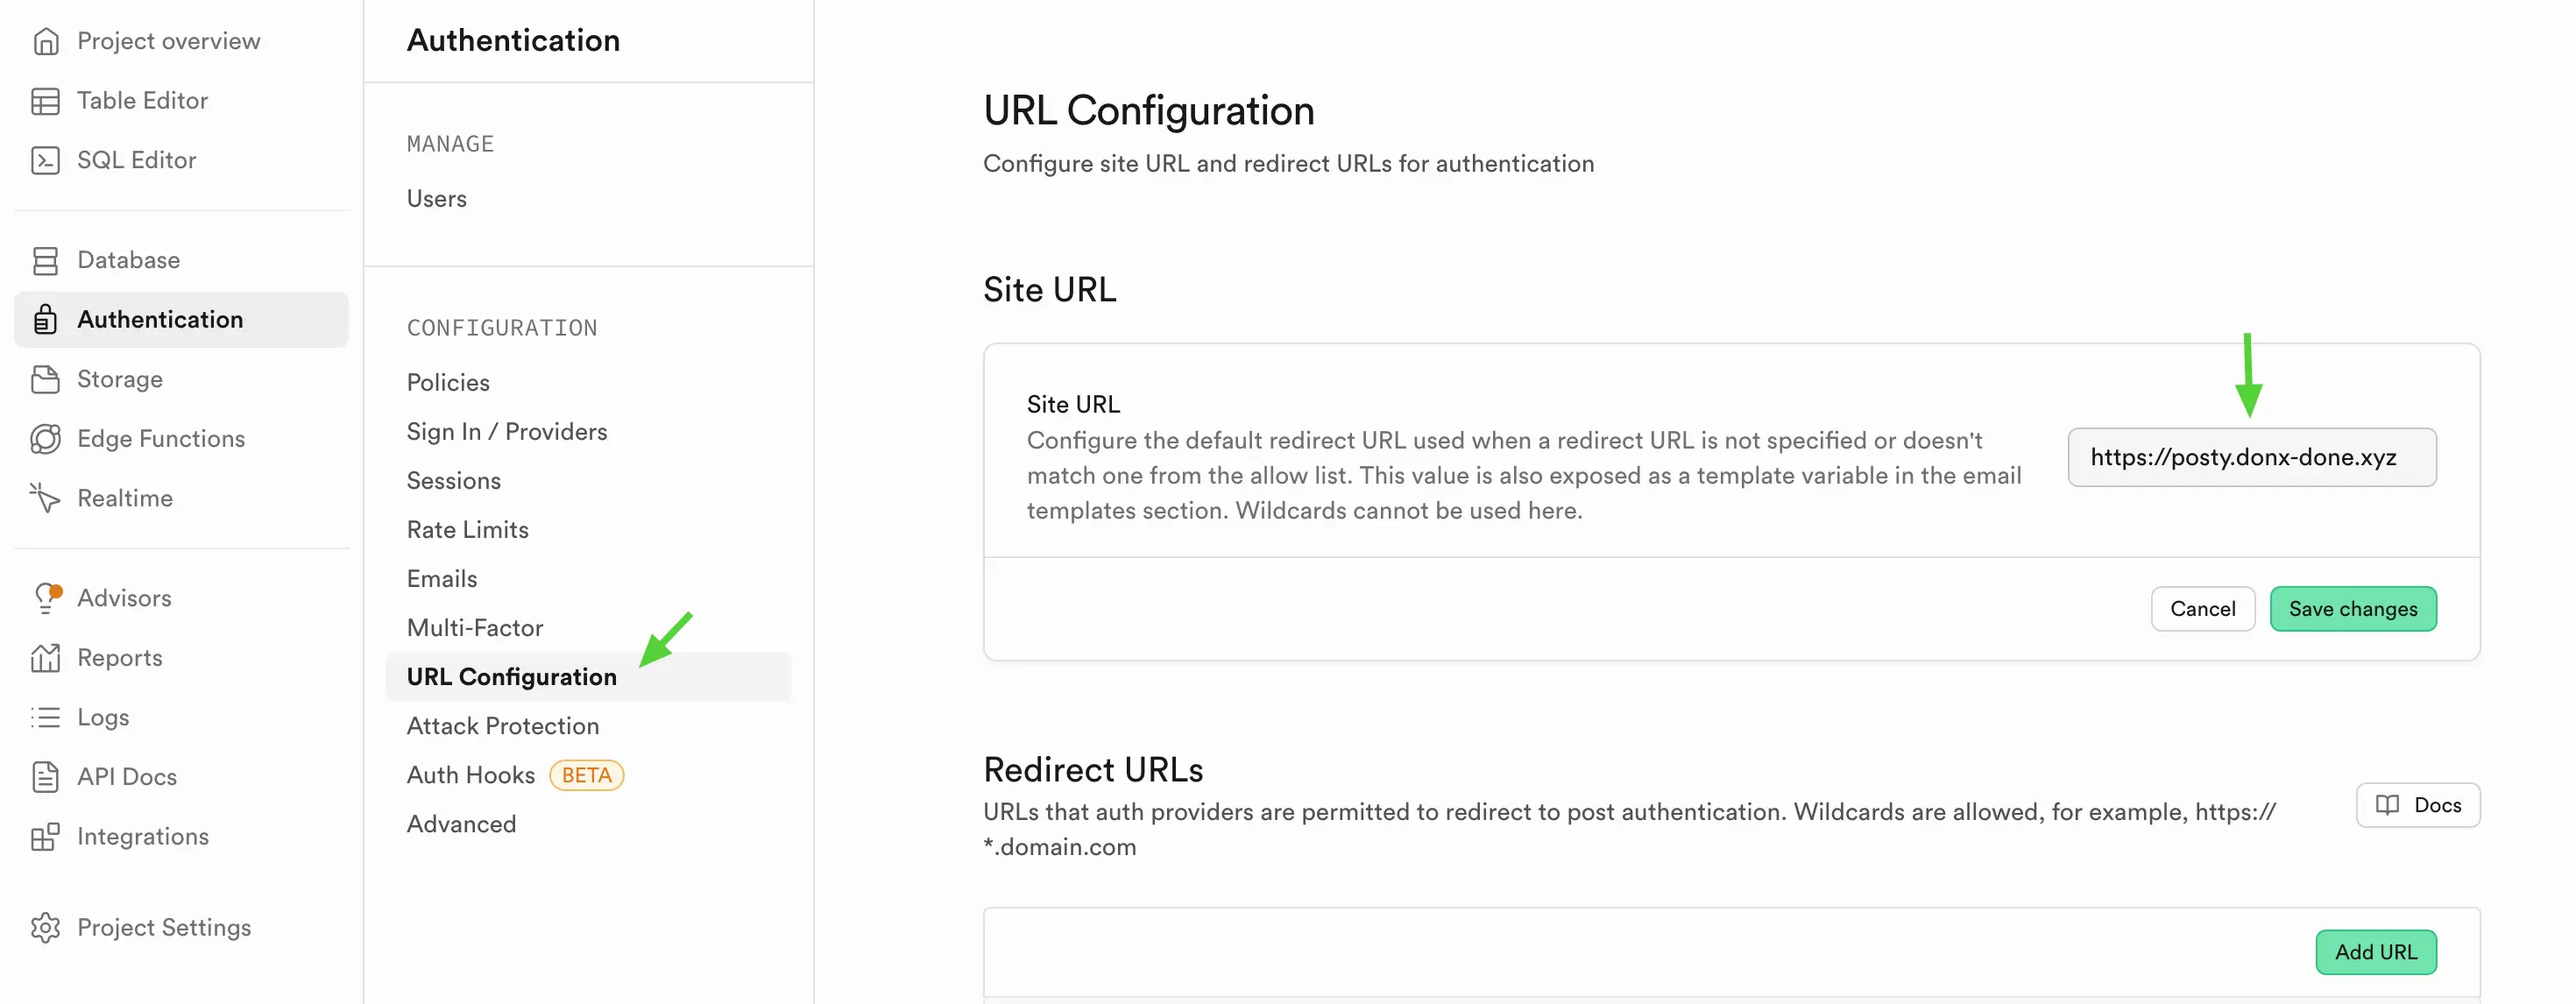Select Auth Hooks BETA menu item

tap(515, 775)
